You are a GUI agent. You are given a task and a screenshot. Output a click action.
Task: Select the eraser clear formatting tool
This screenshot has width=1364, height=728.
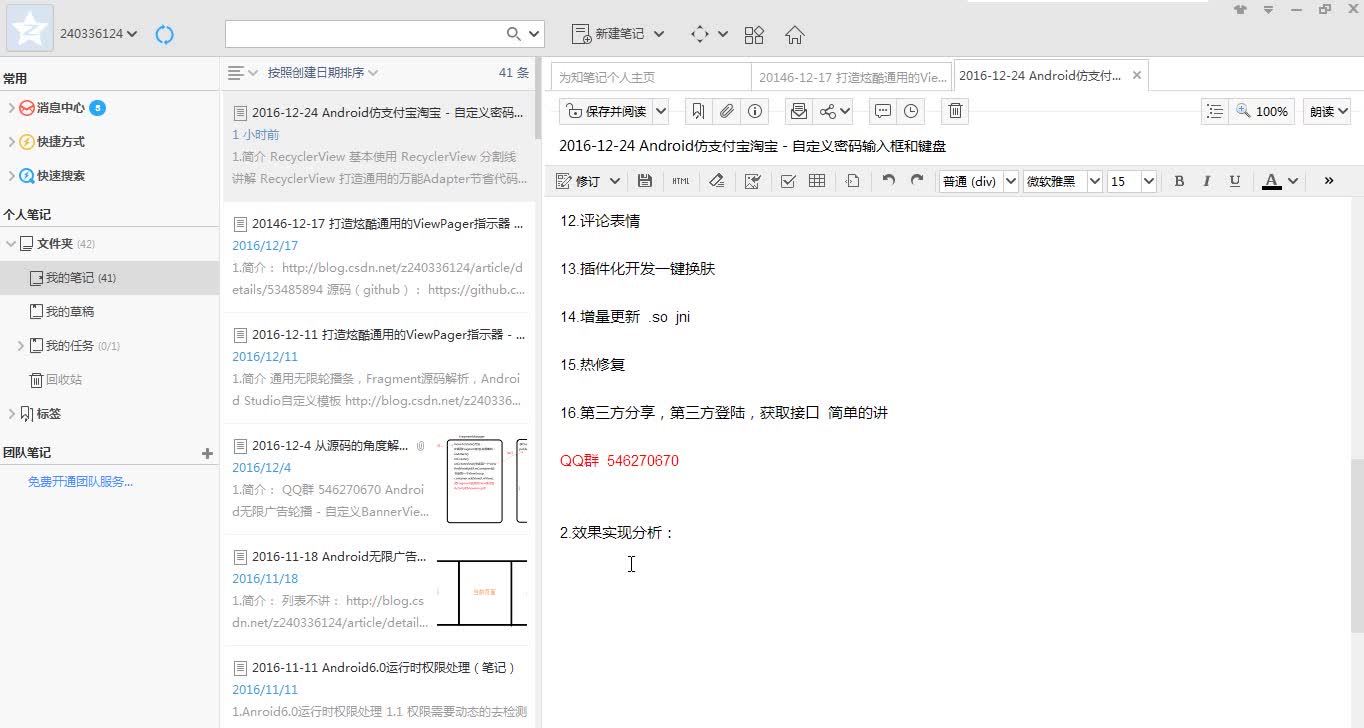click(716, 181)
